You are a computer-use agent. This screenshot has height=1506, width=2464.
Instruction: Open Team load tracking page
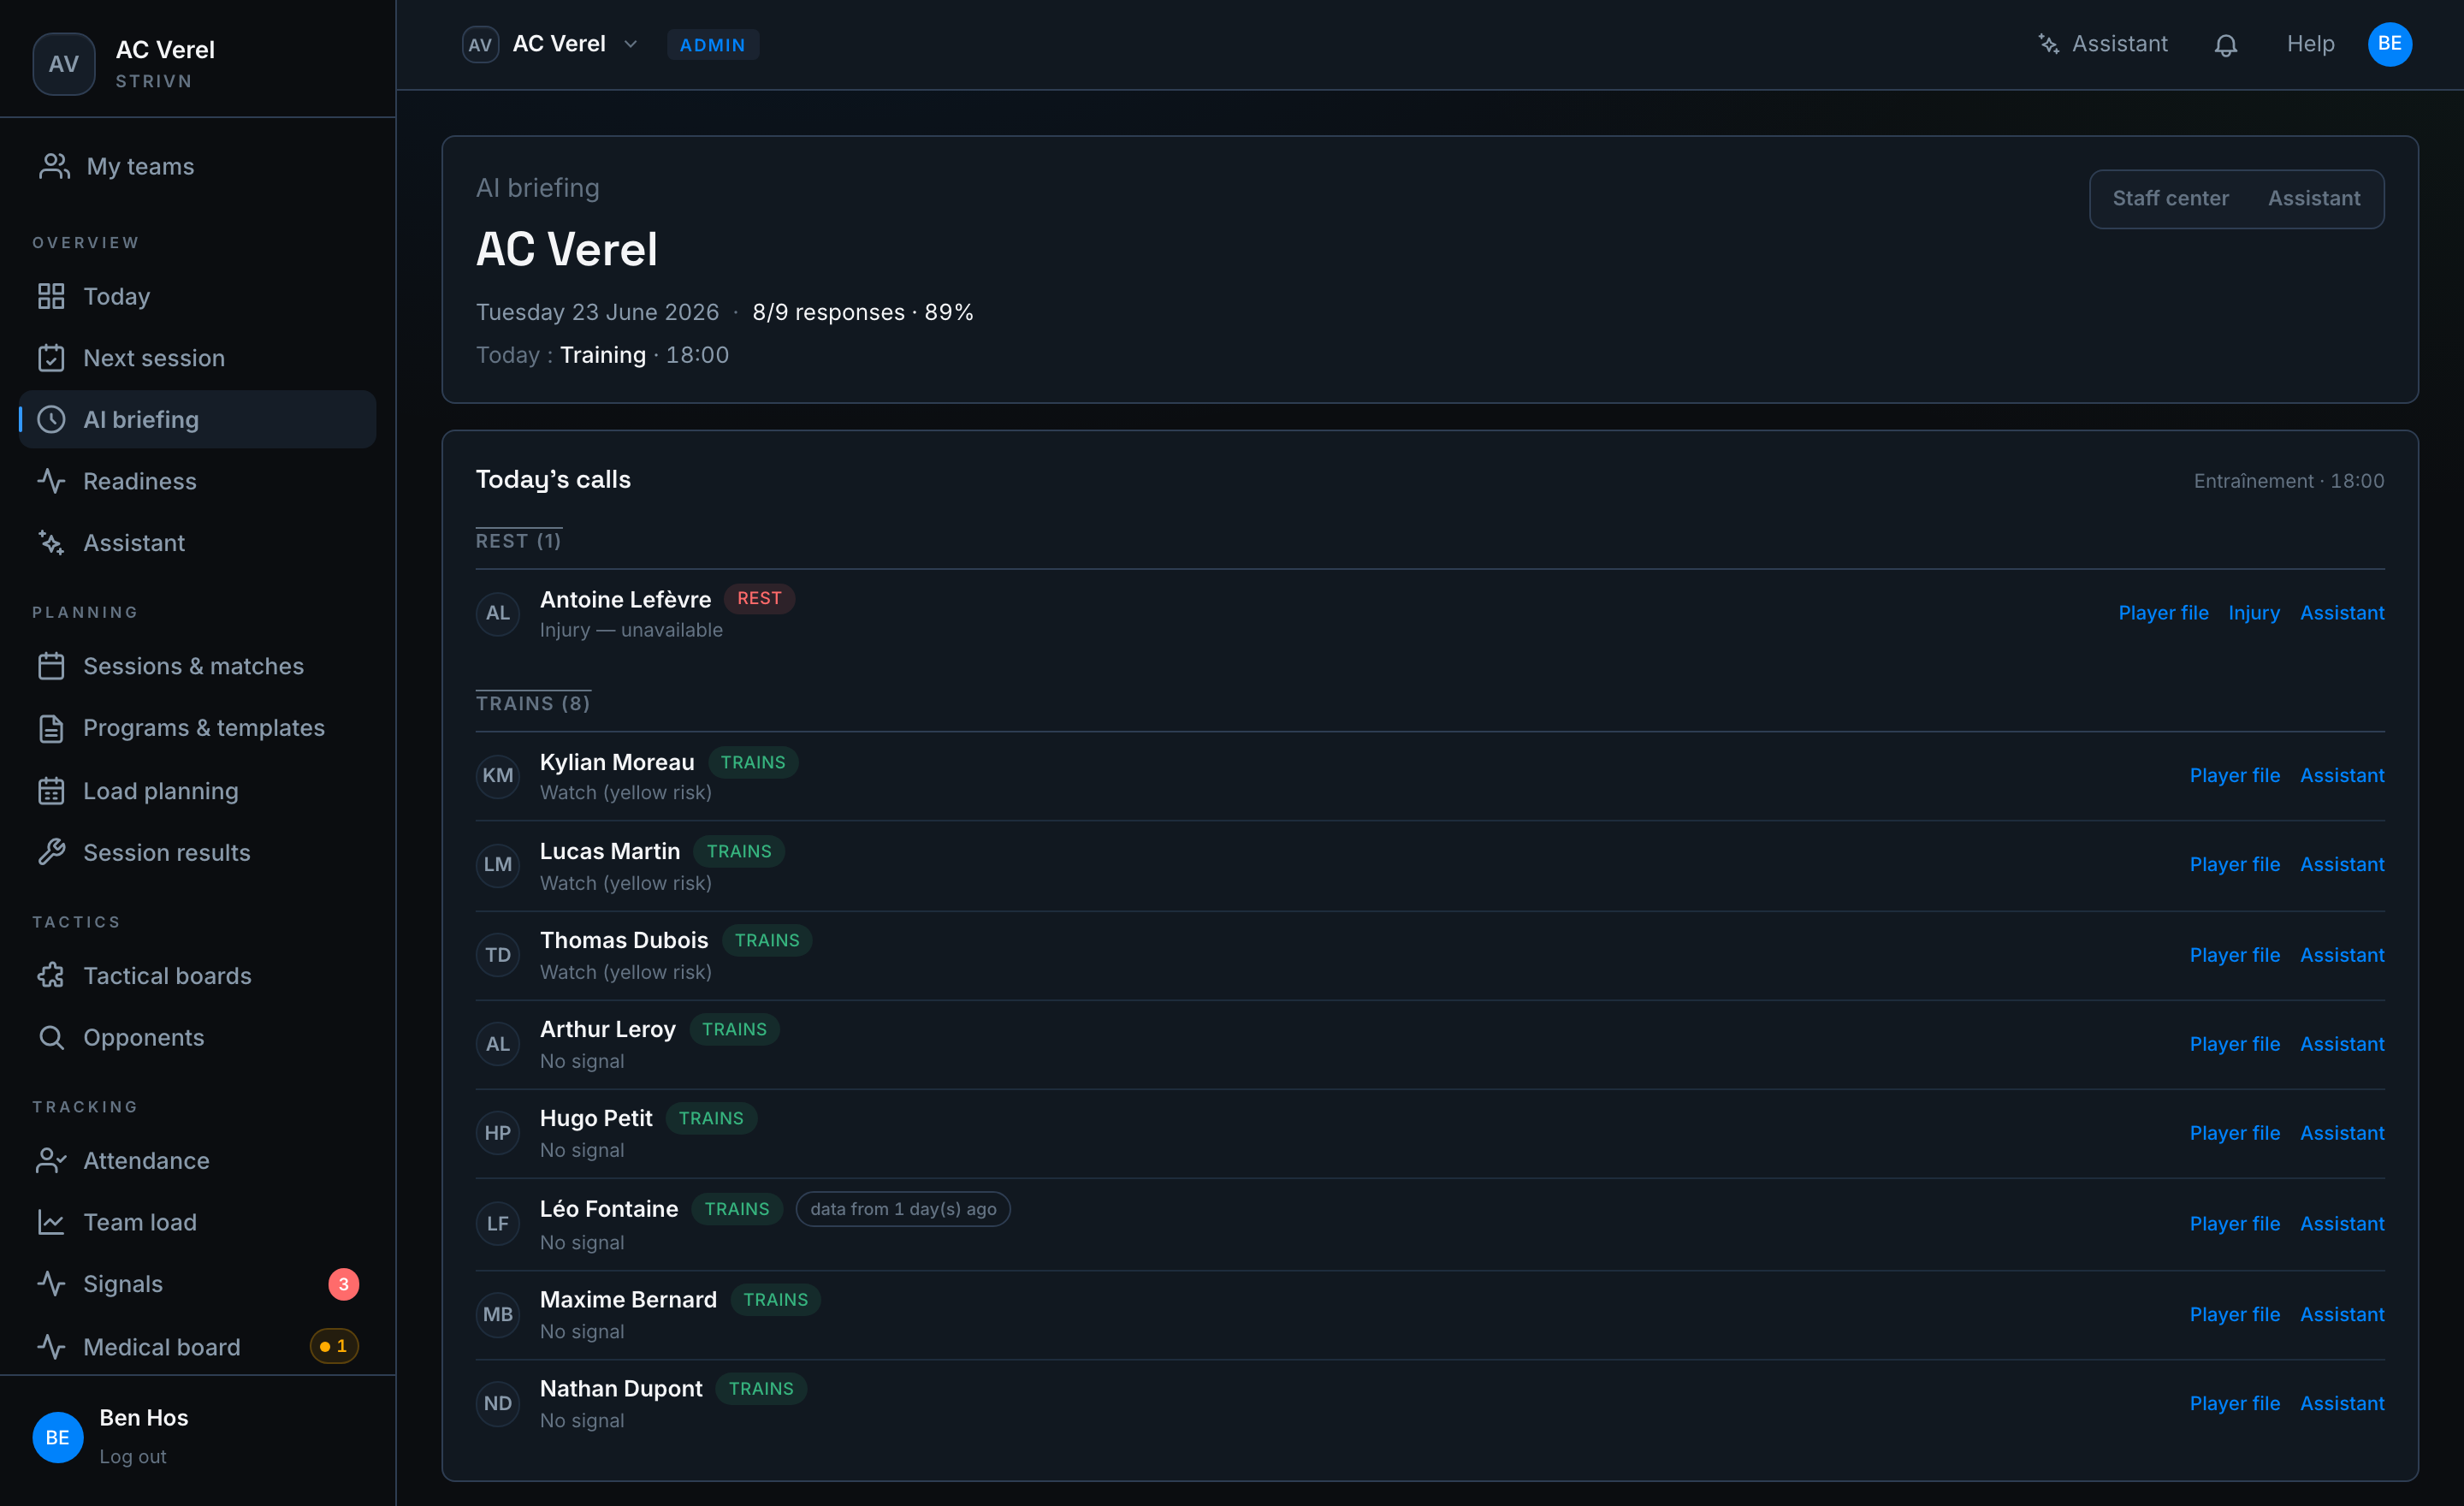coord(197,1222)
